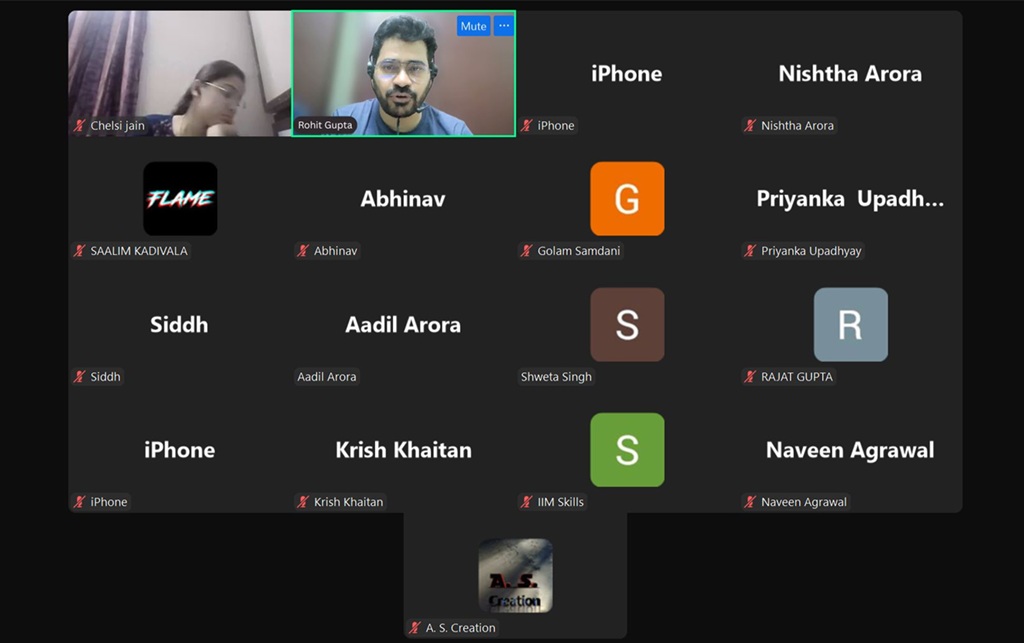The height and width of the screenshot is (643, 1024).
Task: Click the Aadil Arora name label
Action: (327, 377)
